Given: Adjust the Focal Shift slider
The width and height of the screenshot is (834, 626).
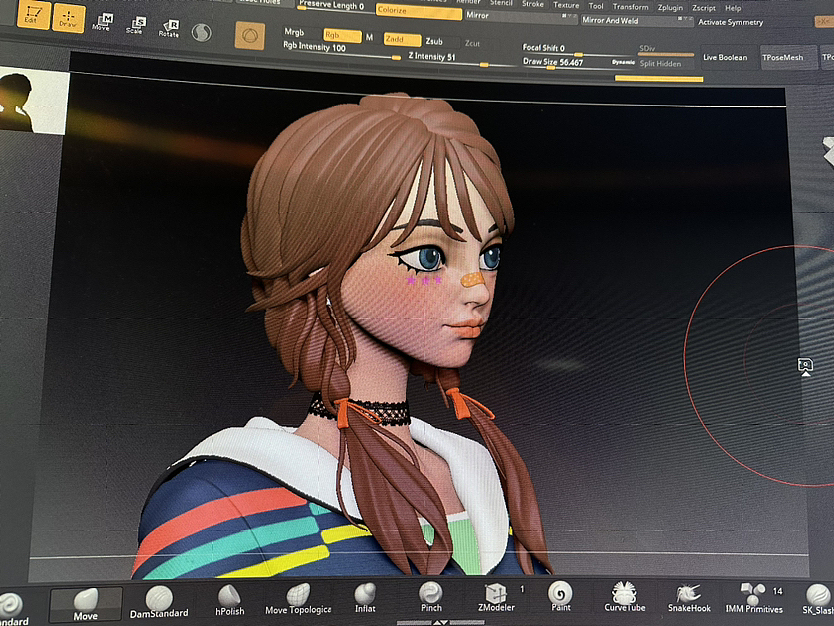Looking at the screenshot, I should point(577,49).
